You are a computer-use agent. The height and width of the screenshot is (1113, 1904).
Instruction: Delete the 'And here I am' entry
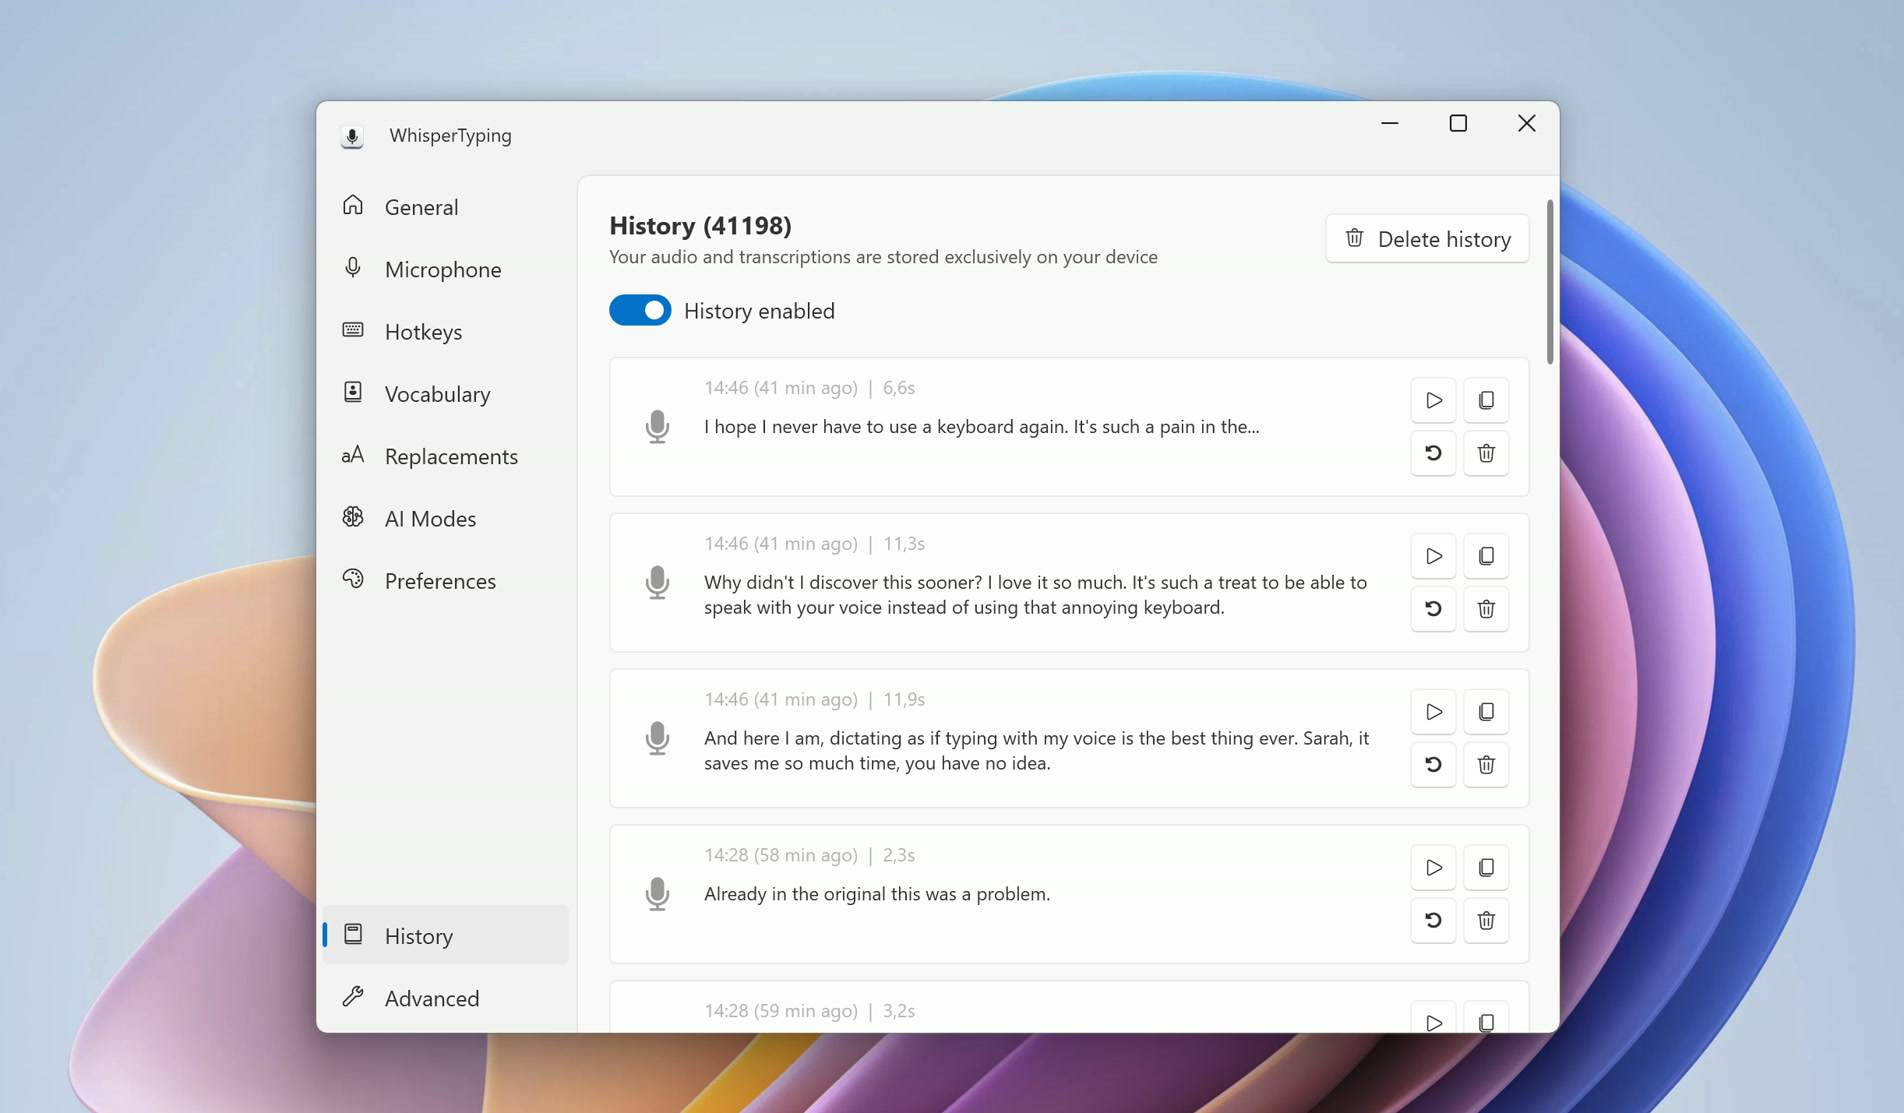[1486, 764]
